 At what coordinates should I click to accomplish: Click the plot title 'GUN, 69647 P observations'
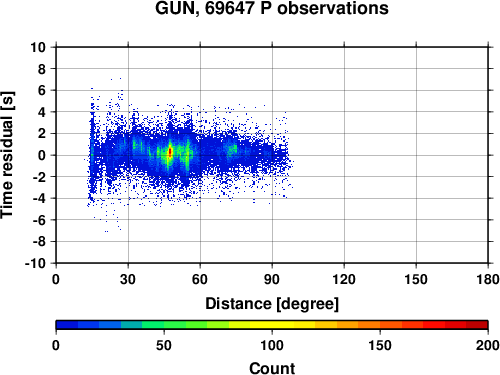pyautogui.click(x=272, y=8)
